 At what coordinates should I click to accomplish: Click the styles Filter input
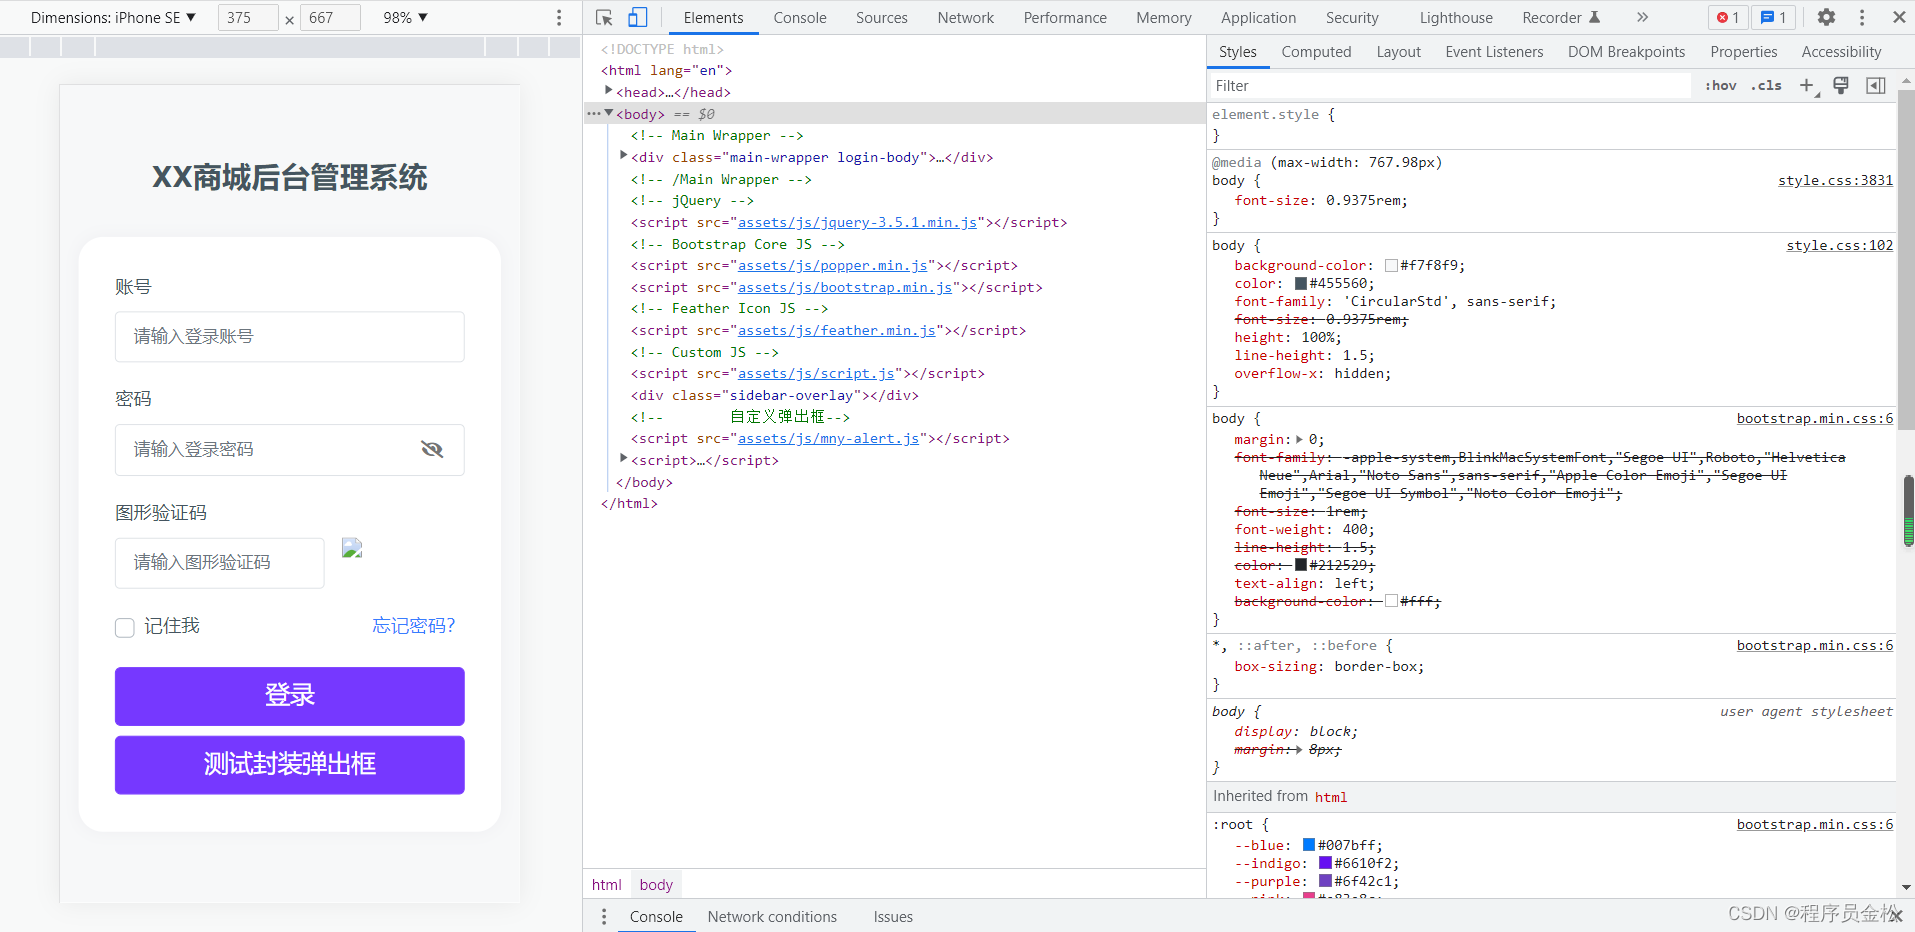point(1450,86)
